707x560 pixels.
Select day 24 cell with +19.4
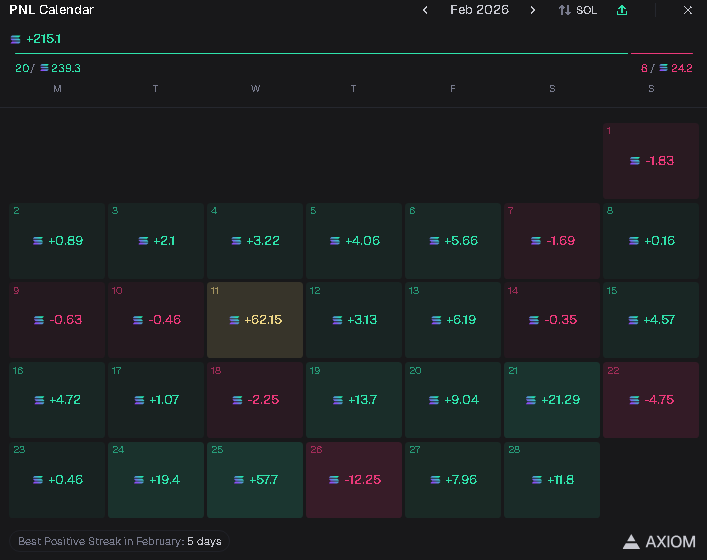[x=156, y=480]
